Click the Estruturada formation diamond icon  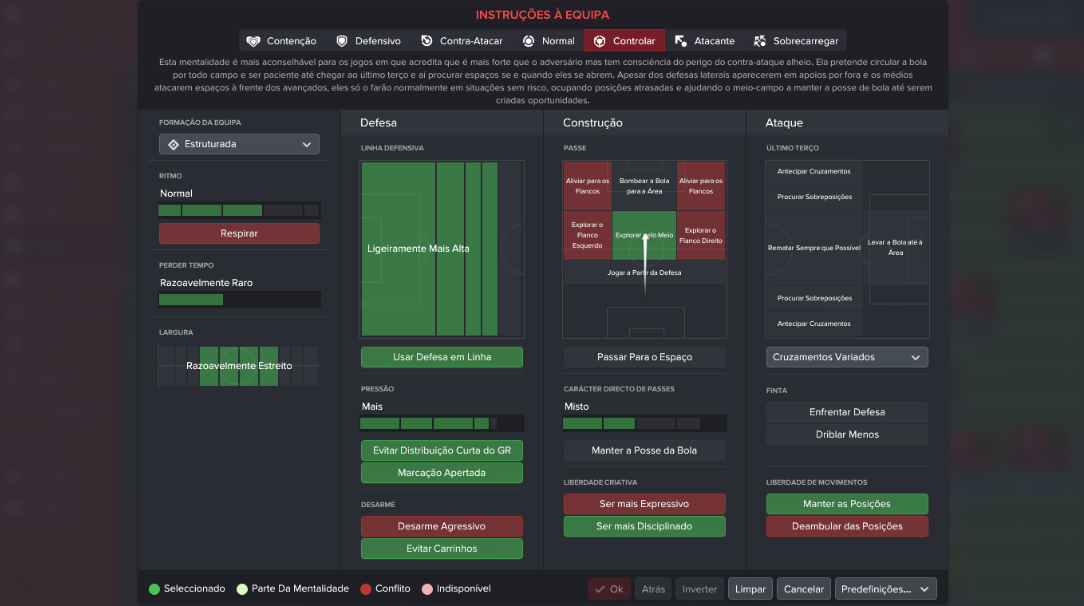(174, 144)
